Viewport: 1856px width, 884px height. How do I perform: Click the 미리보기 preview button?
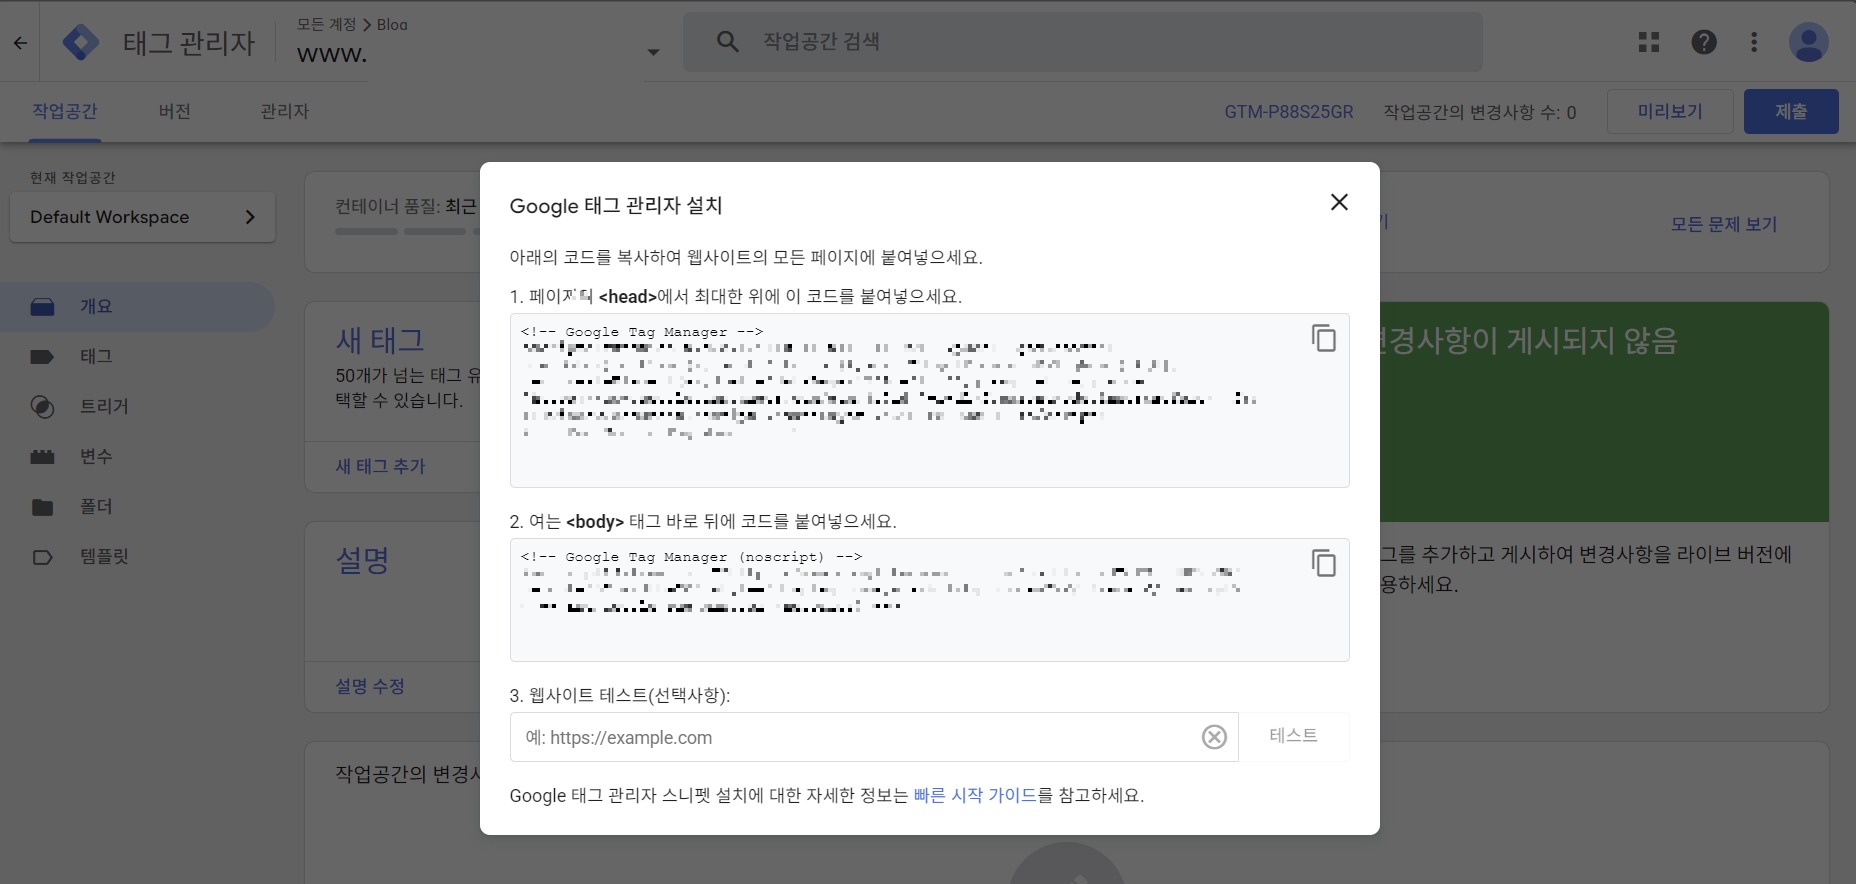pyautogui.click(x=1670, y=111)
